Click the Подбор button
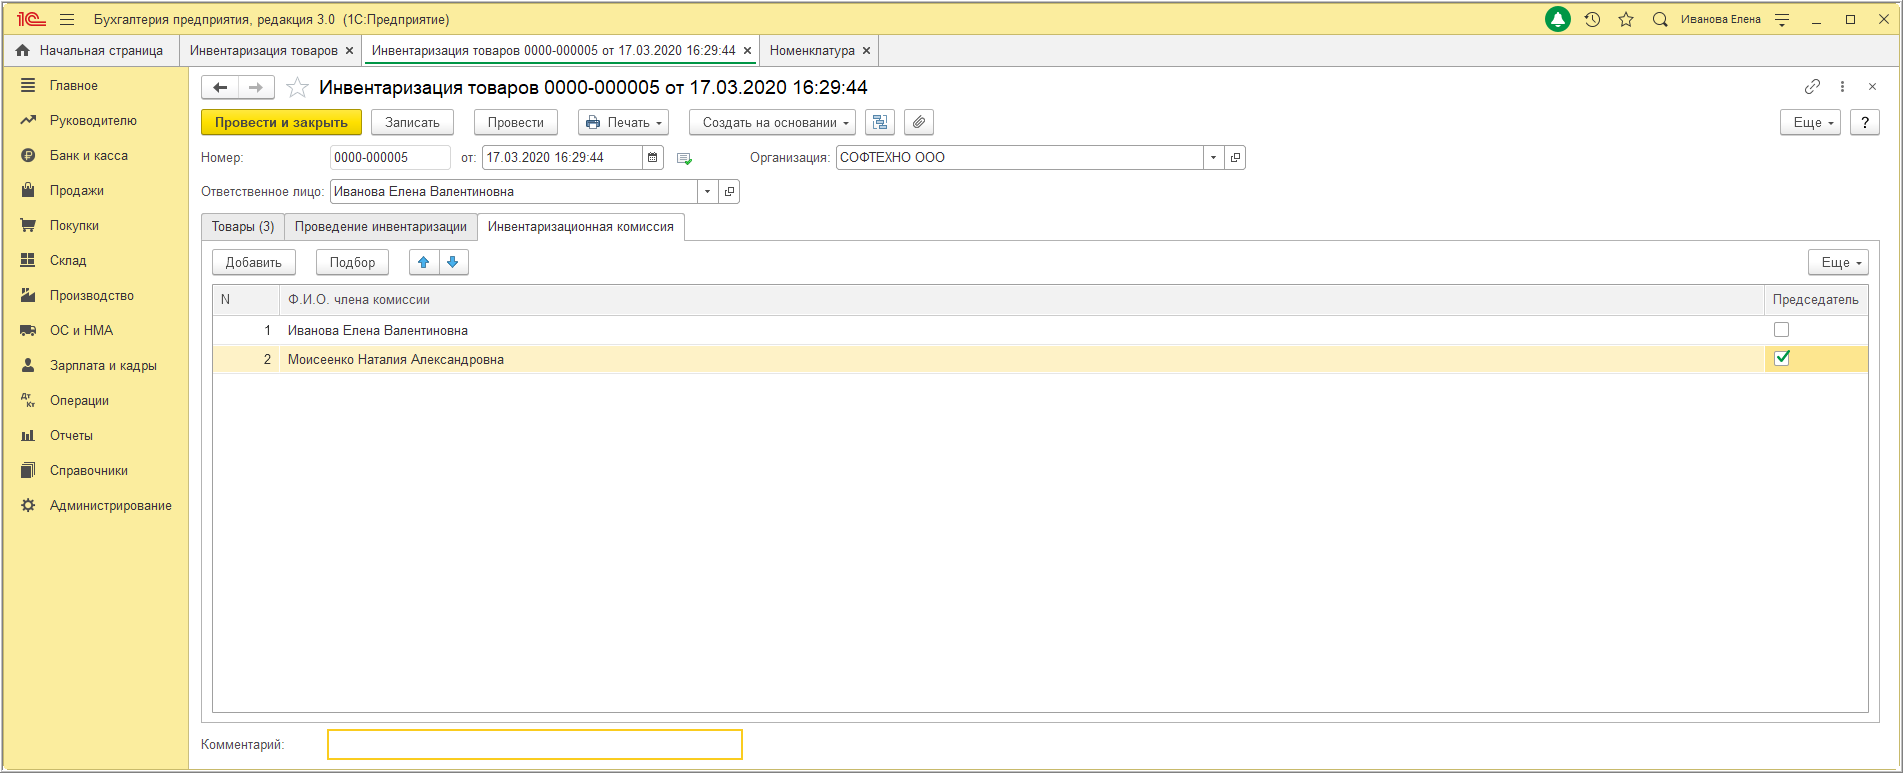1903x773 pixels. click(x=352, y=262)
